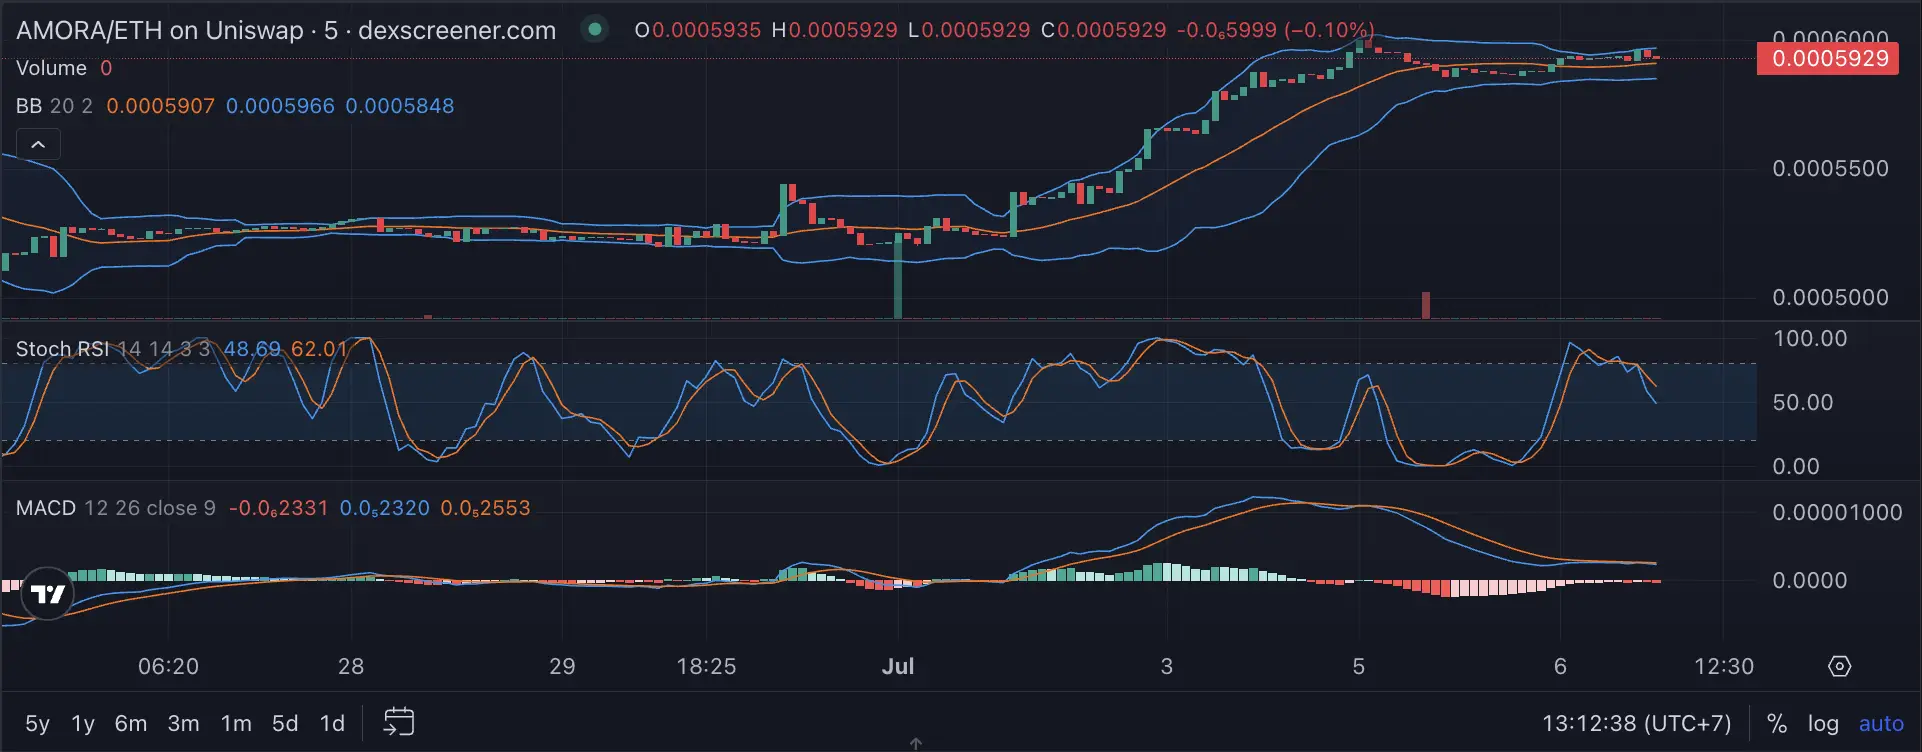Open chart settings gear icon
The height and width of the screenshot is (752, 1922).
1839,666
